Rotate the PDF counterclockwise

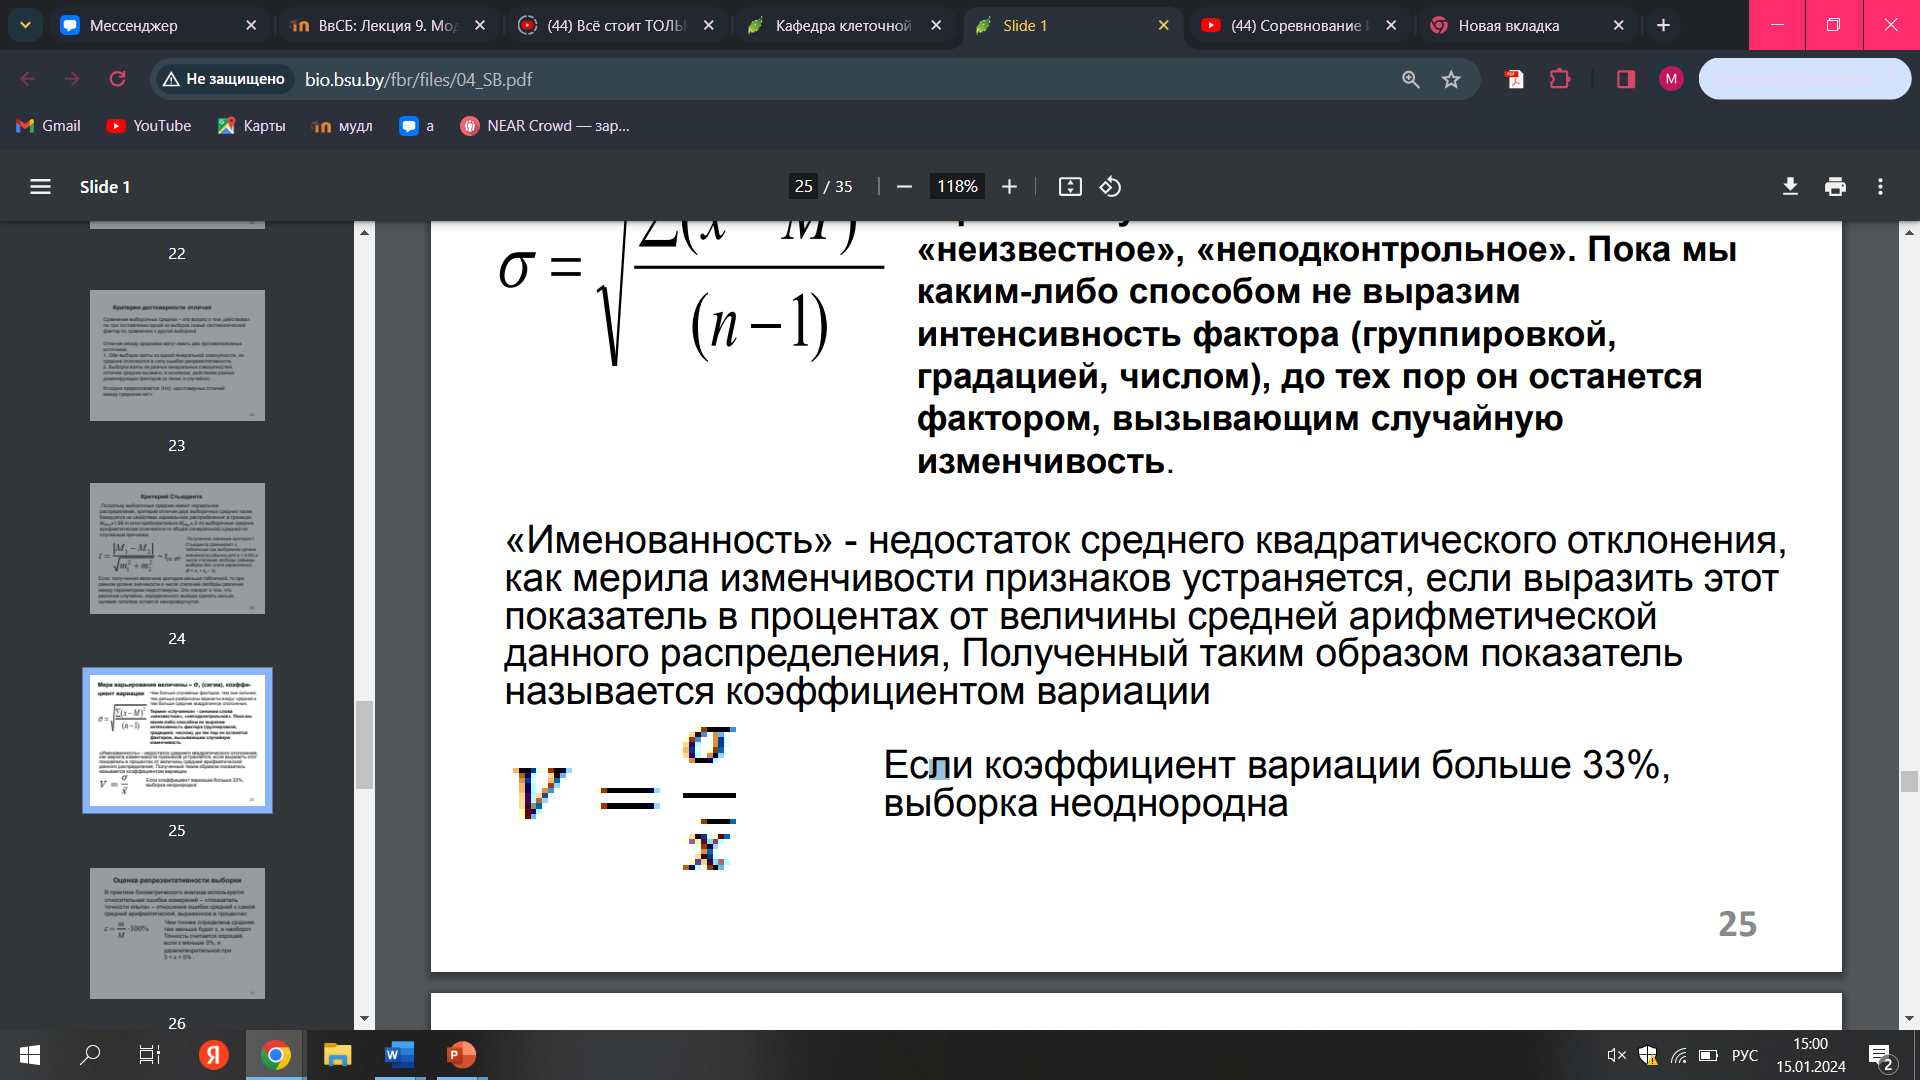pyautogui.click(x=1110, y=187)
